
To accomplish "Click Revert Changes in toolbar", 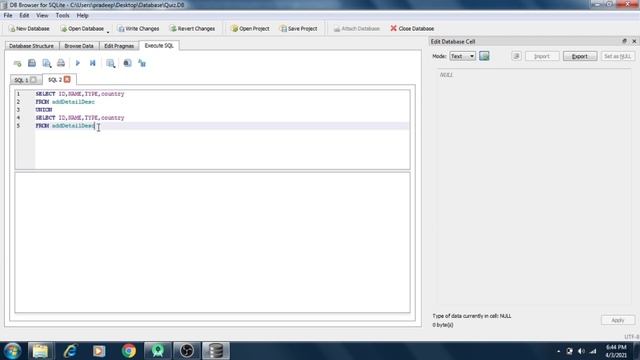I will [x=192, y=29].
